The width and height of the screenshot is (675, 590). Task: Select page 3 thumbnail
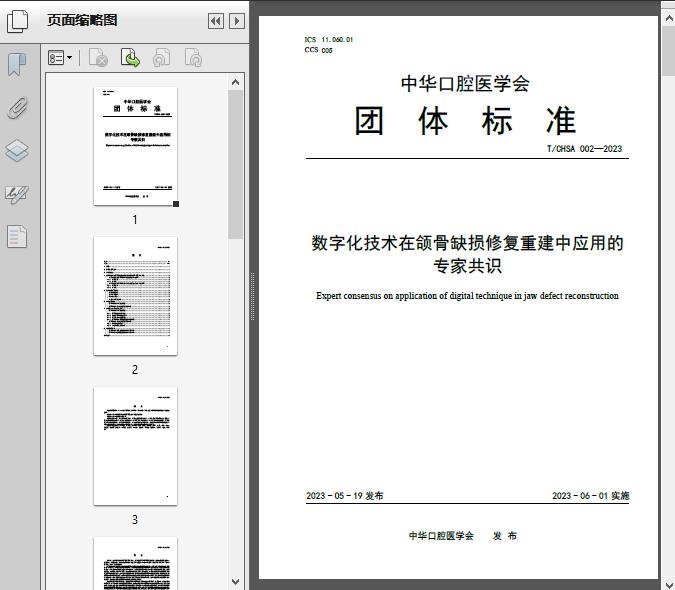point(135,446)
